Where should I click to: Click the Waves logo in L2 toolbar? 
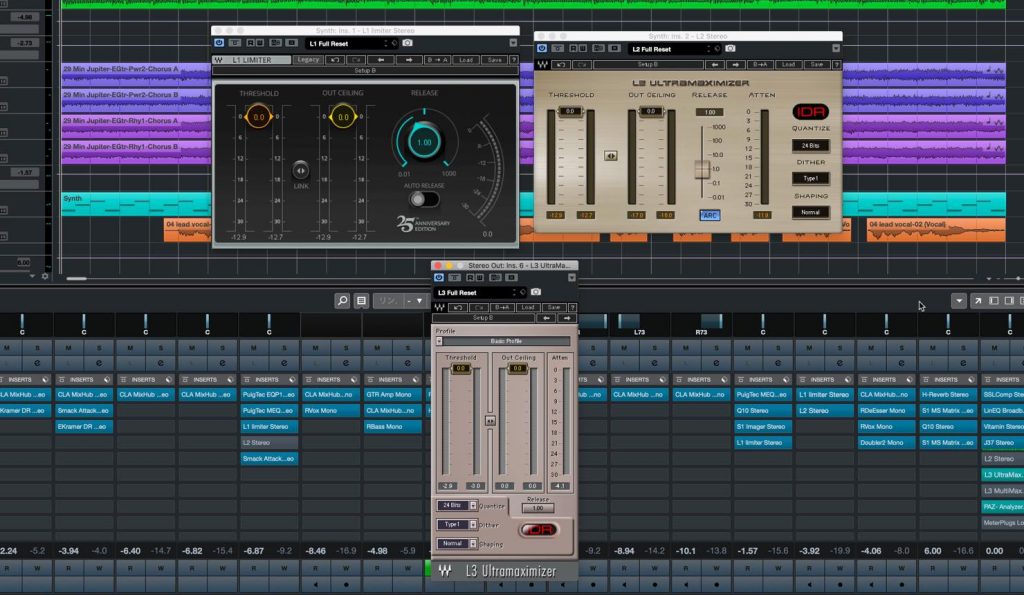coord(543,65)
